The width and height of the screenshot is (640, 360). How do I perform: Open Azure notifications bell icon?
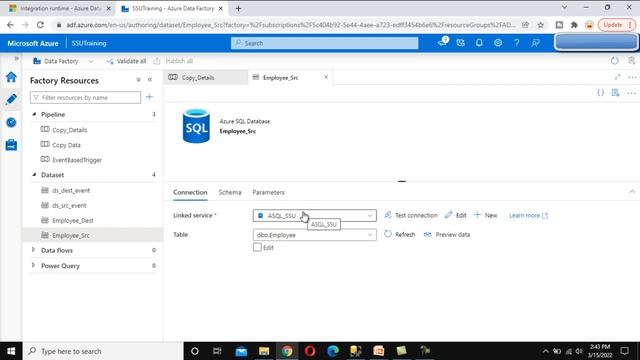click(x=479, y=43)
